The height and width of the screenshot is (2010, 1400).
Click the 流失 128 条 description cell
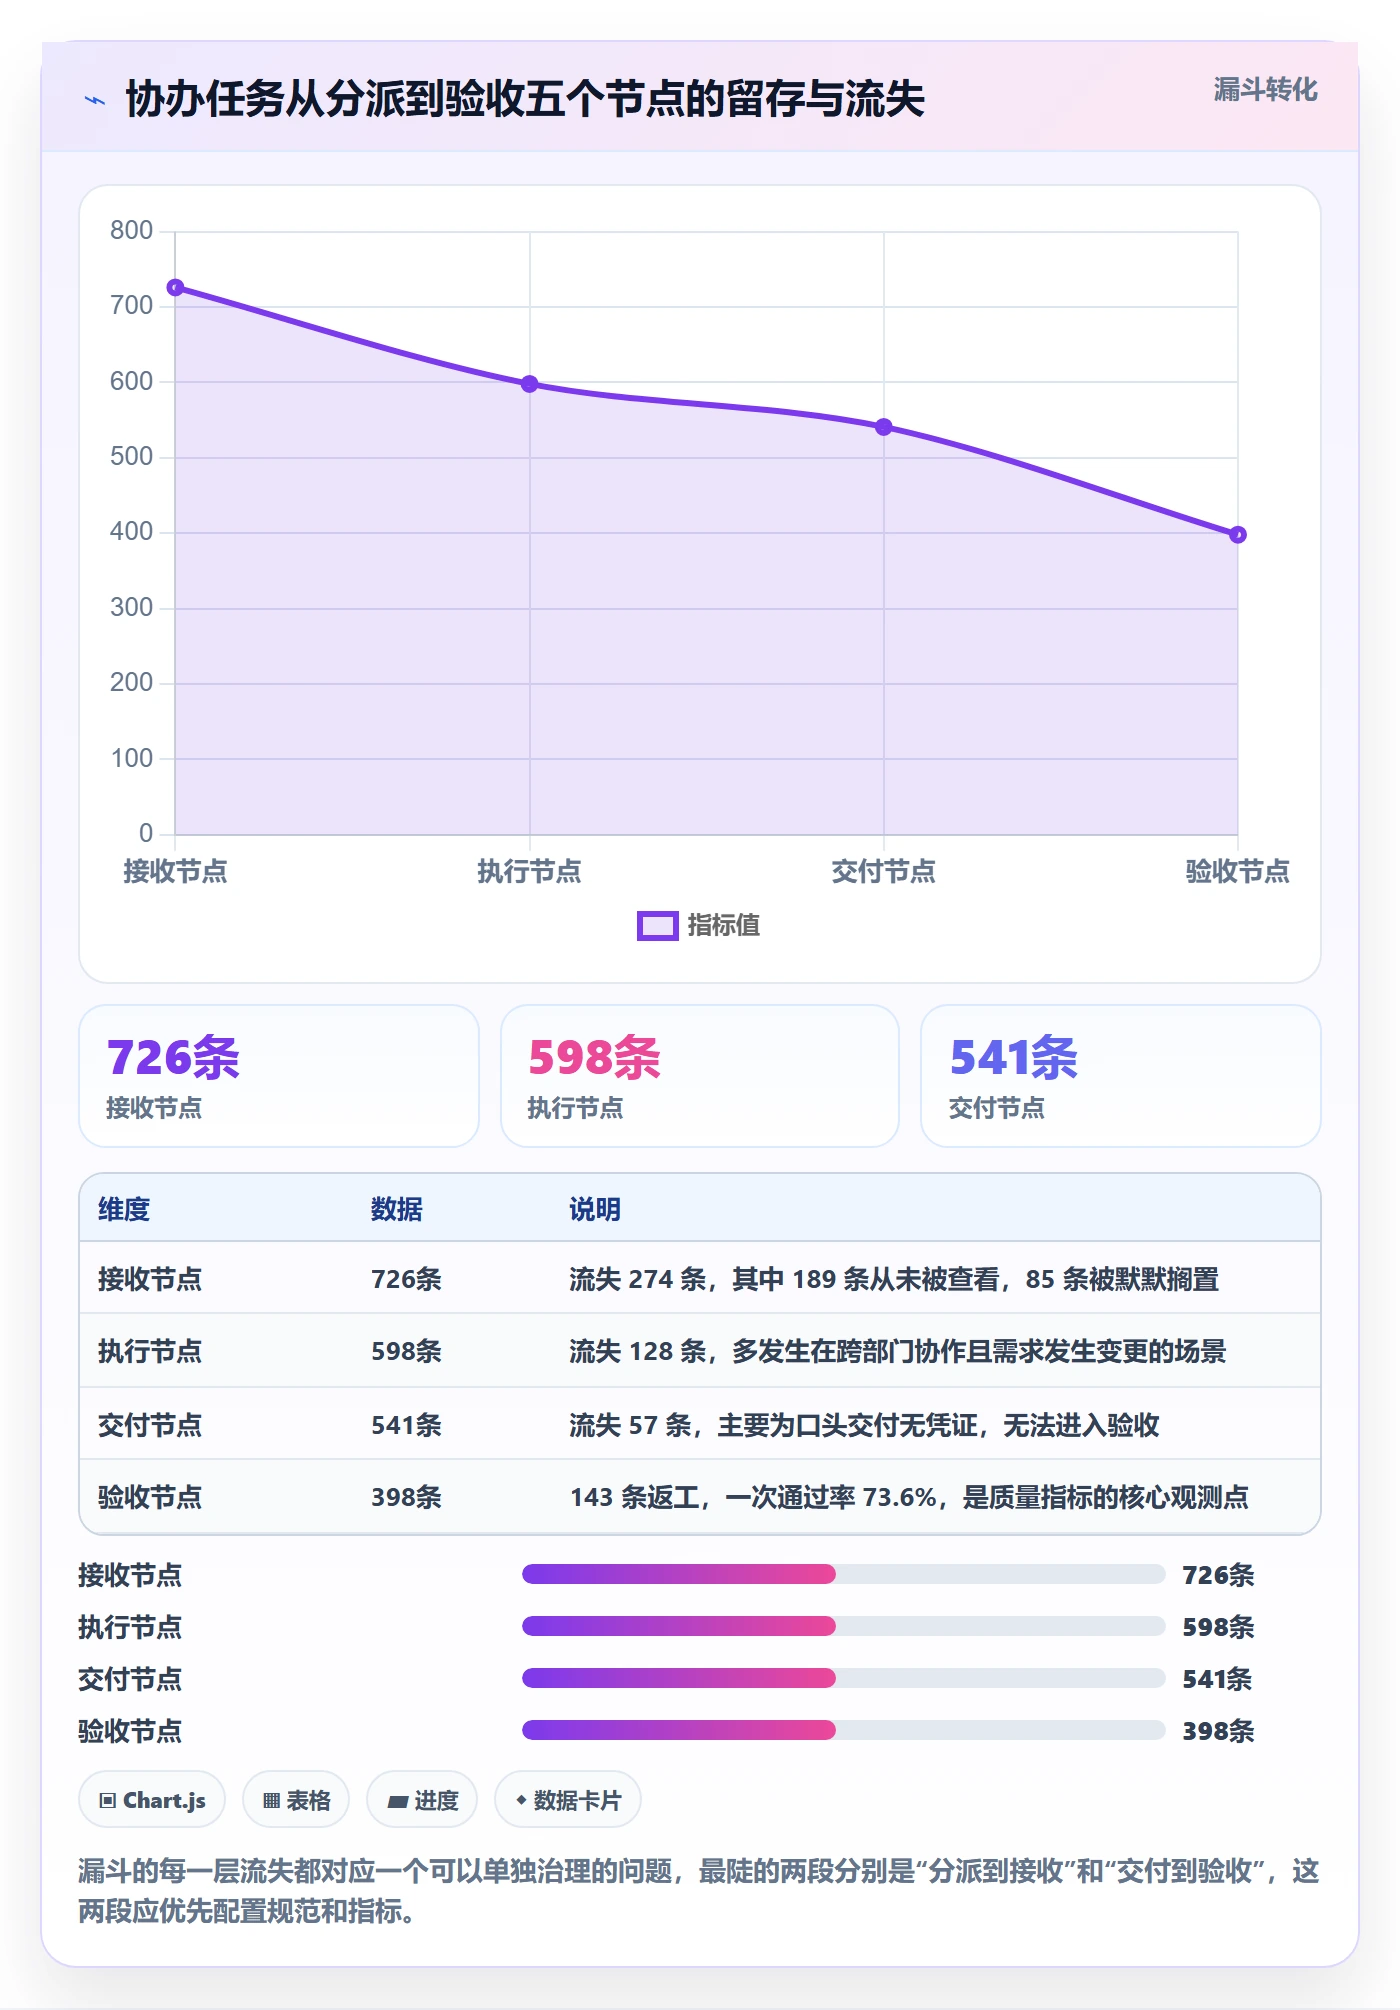(x=898, y=1352)
